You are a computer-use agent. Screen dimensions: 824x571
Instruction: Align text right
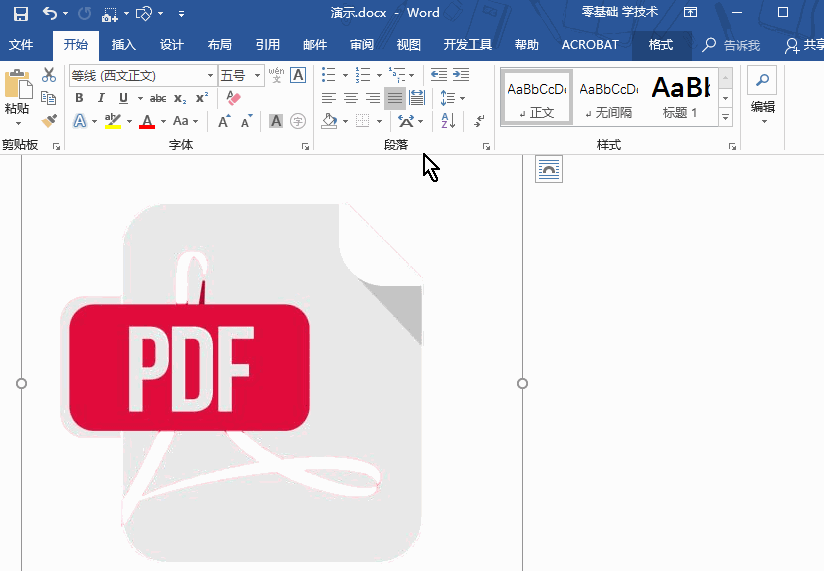tap(373, 98)
